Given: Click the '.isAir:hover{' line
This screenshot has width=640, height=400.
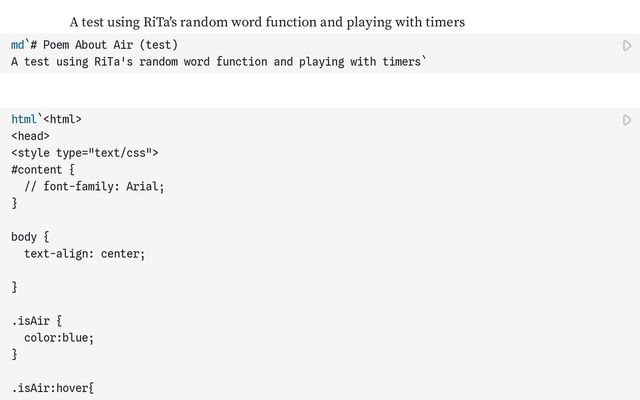Looking at the screenshot, I should pyautogui.click(x=53, y=388).
